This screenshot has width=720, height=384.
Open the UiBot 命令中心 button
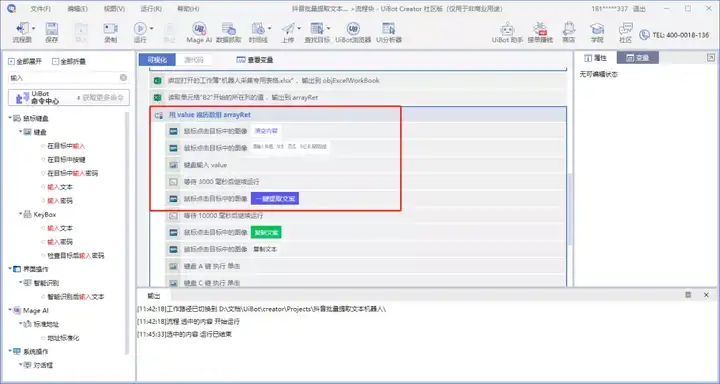tap(69, 97)
